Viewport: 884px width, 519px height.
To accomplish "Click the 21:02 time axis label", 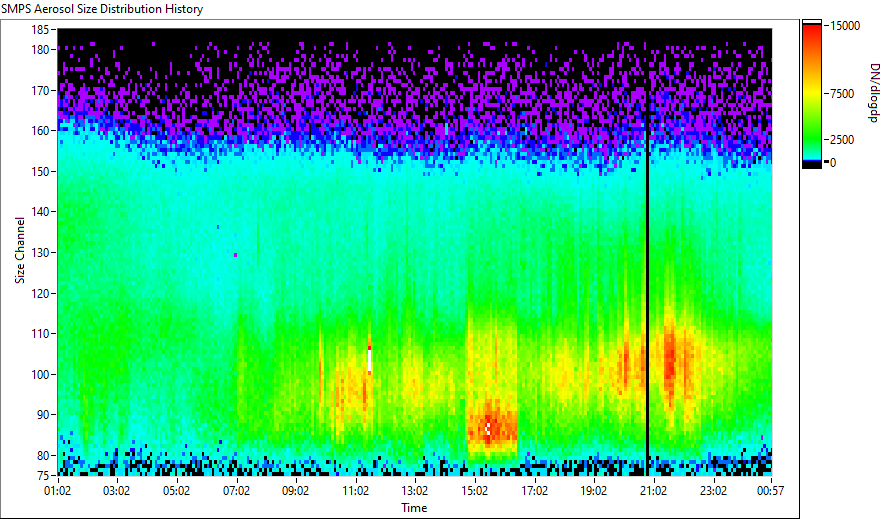I will point(653,491).
